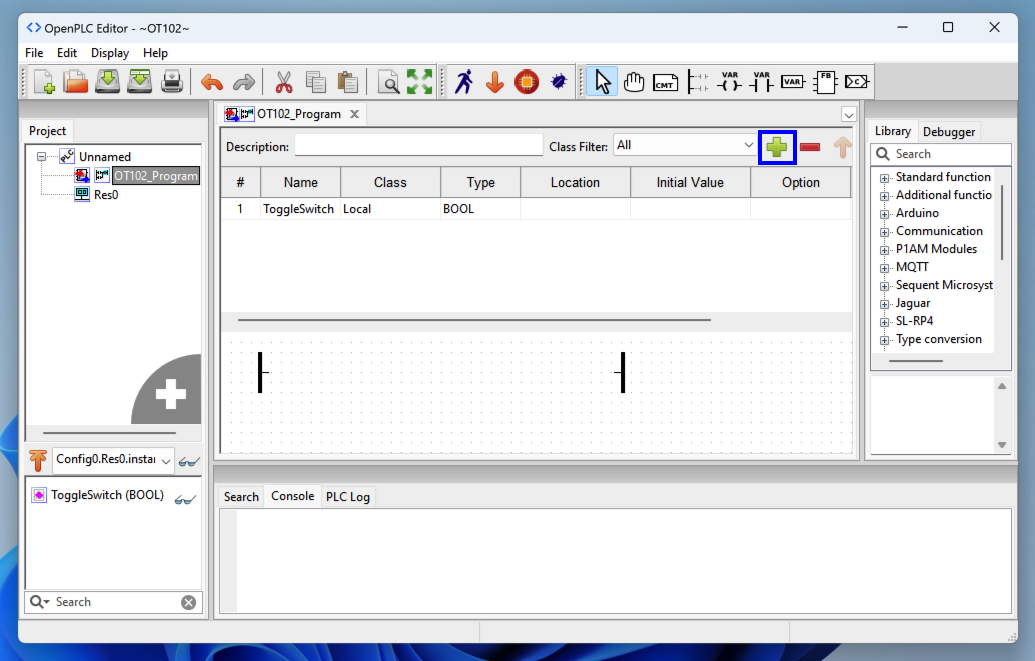Select the Project tab
This screenshot has width=1035, height=661.
pos(48,131)
